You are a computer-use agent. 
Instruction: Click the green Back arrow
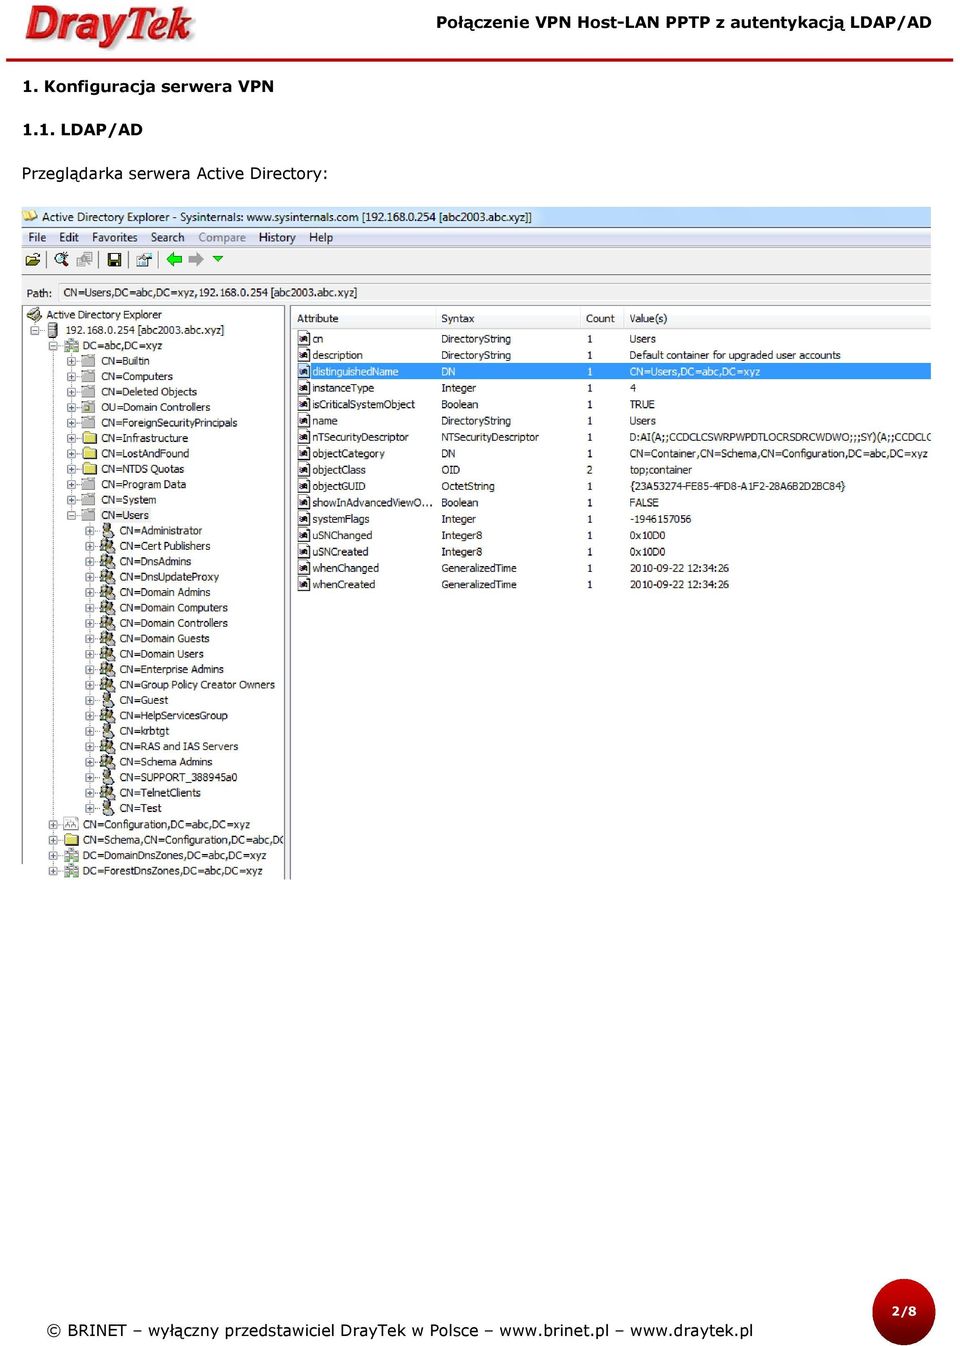click(x=174, y=259)
